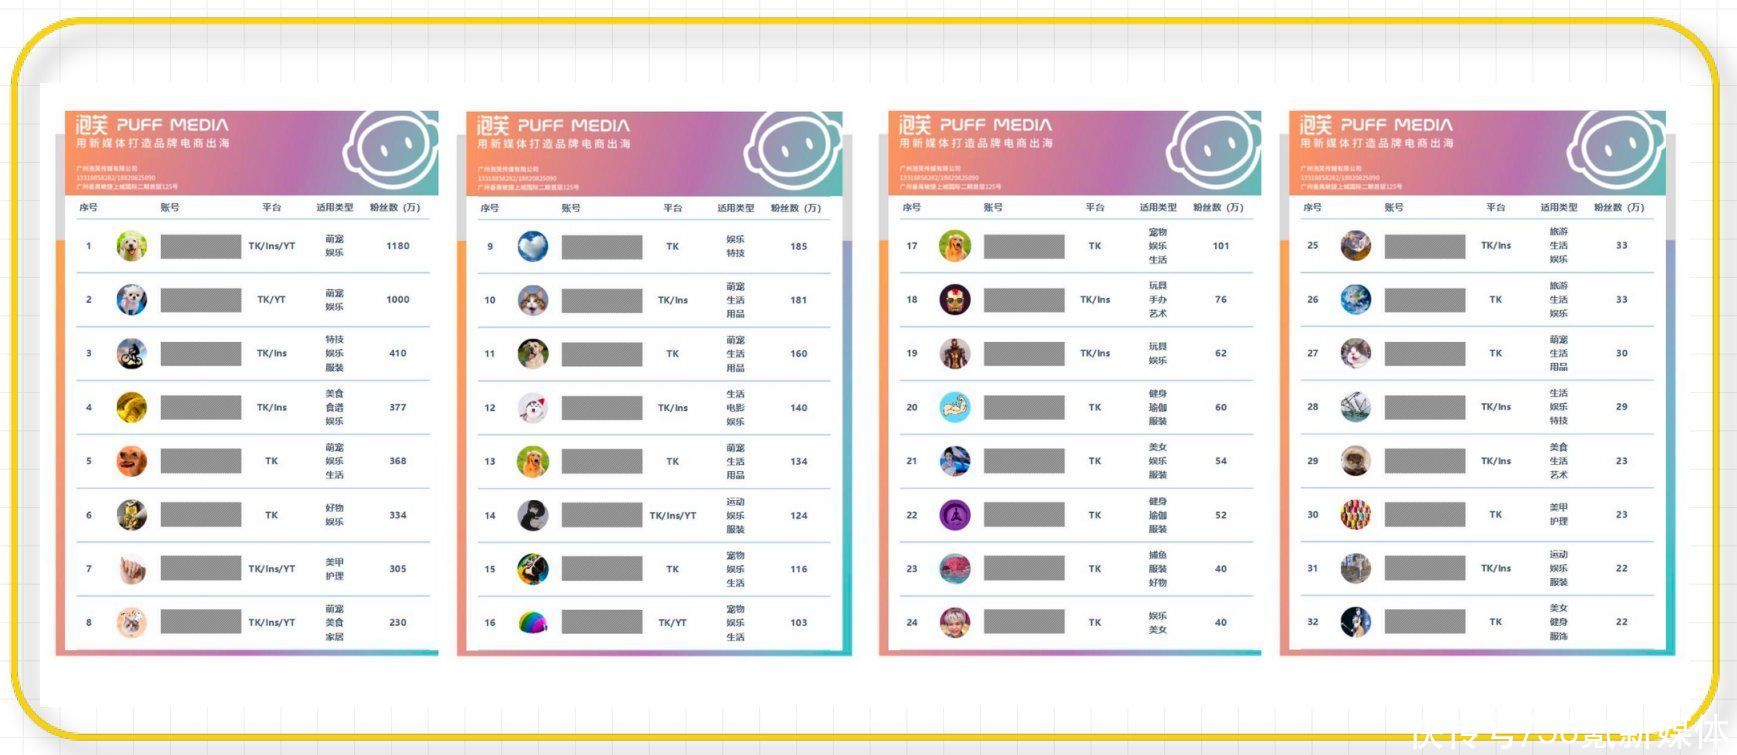This screenshot has height=755, width=1737.
Task: Click the 粉丝数 (万) header on first table
Action: [395, 208]
